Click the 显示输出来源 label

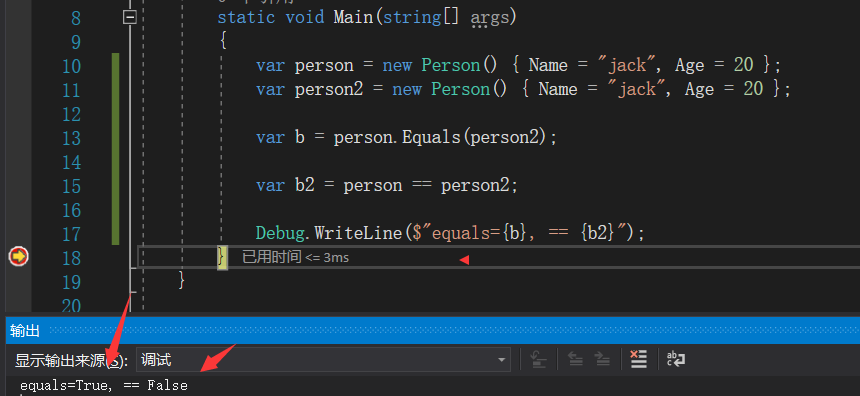[71, 360]
